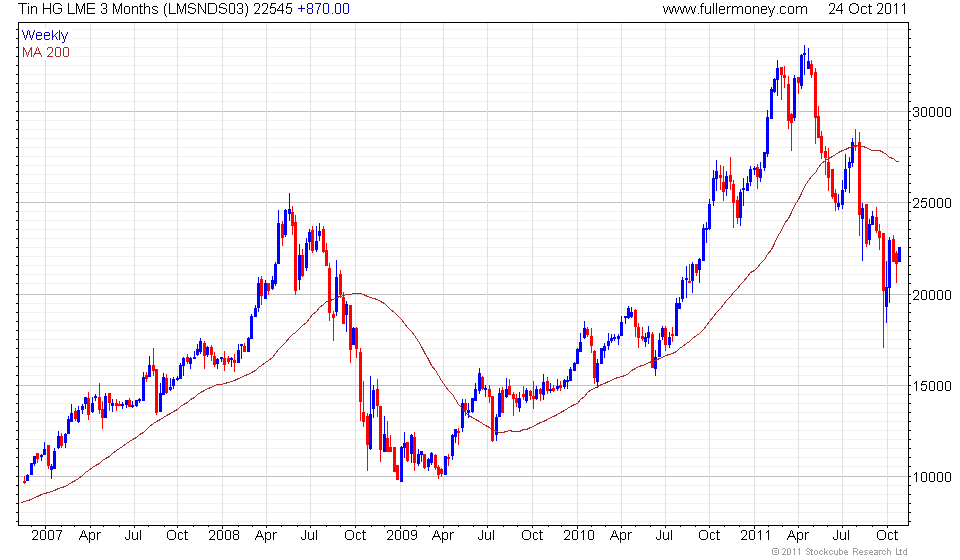Click the 25000 price axis label

pos(932,203)
